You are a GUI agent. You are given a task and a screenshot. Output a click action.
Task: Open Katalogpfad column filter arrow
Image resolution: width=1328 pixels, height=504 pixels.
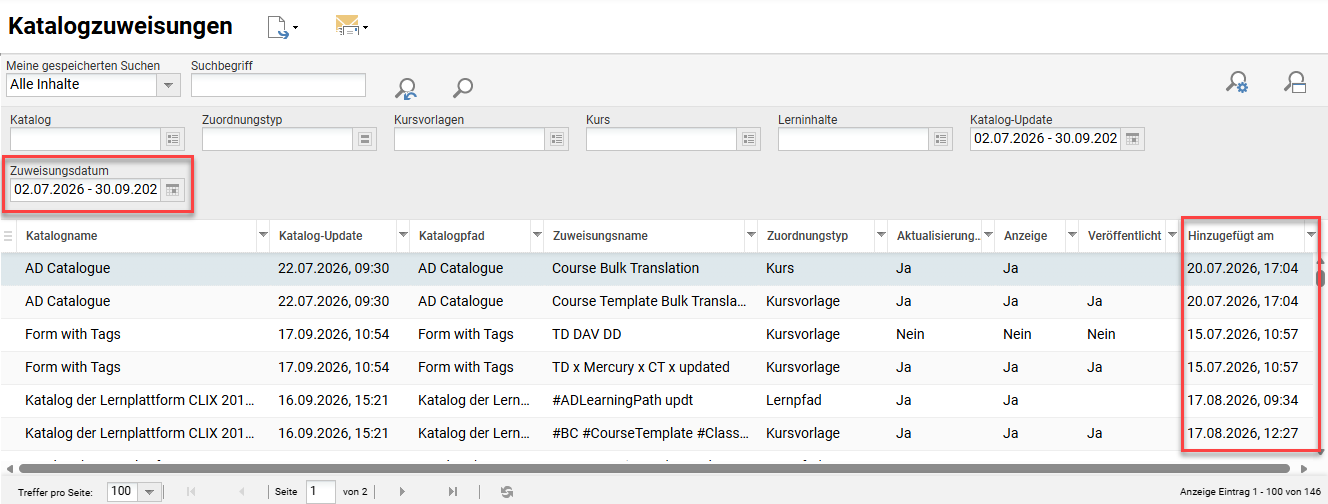(537, 236)
